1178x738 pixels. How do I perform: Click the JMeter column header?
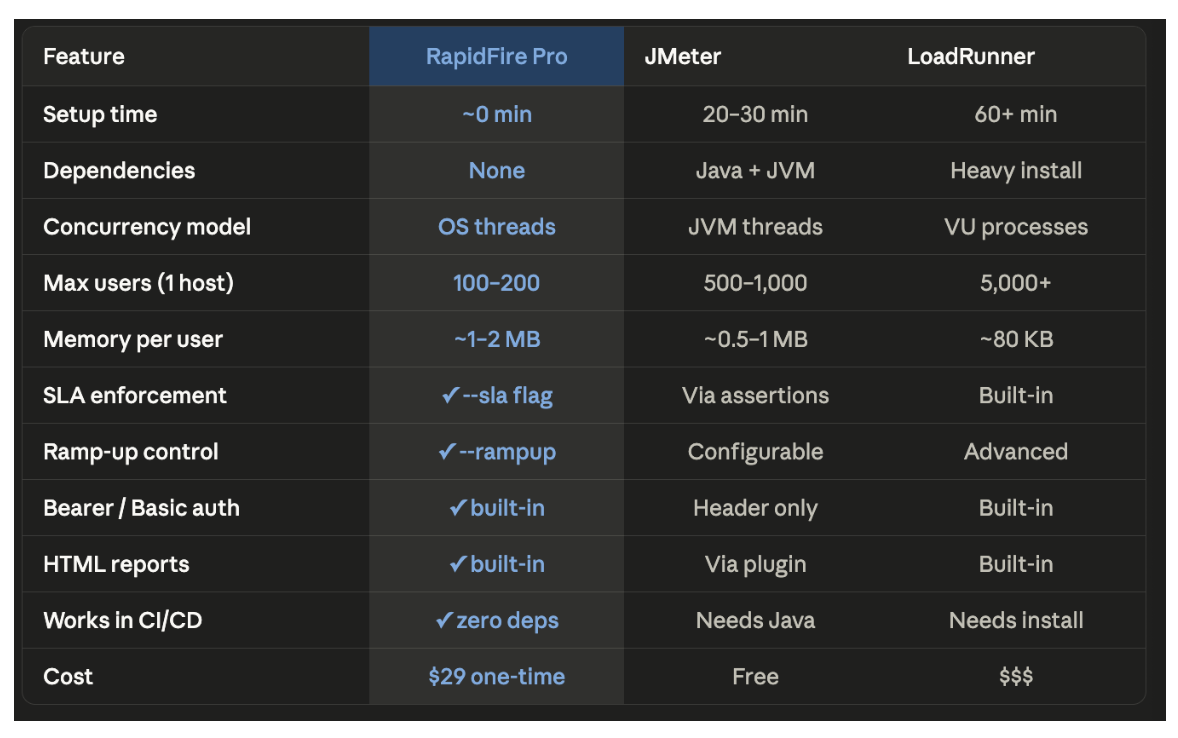point(682,56)
